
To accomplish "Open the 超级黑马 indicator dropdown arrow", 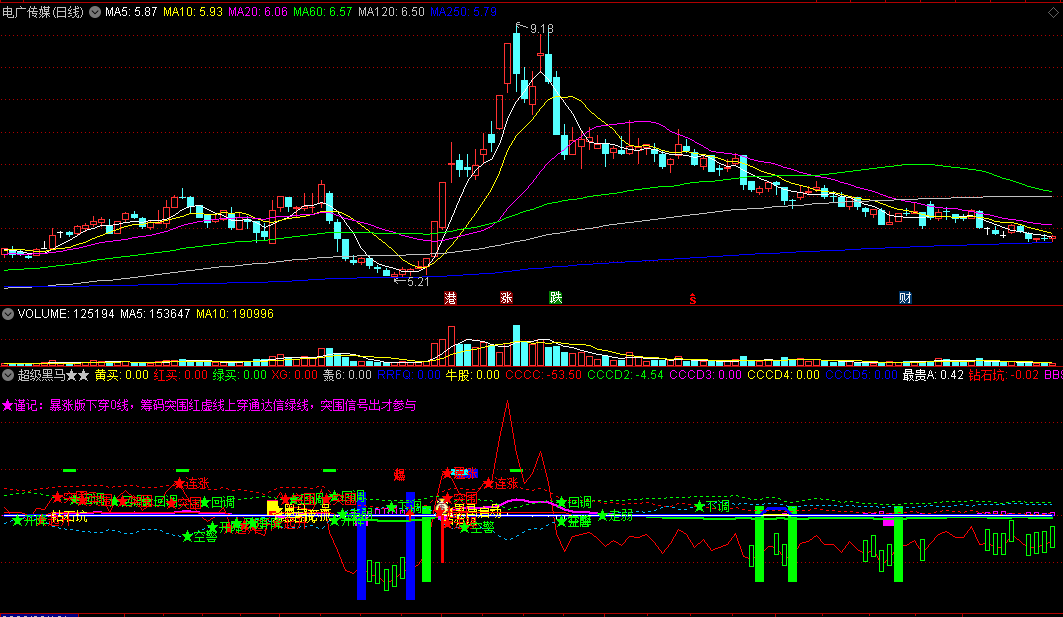I will click(8, 375).
